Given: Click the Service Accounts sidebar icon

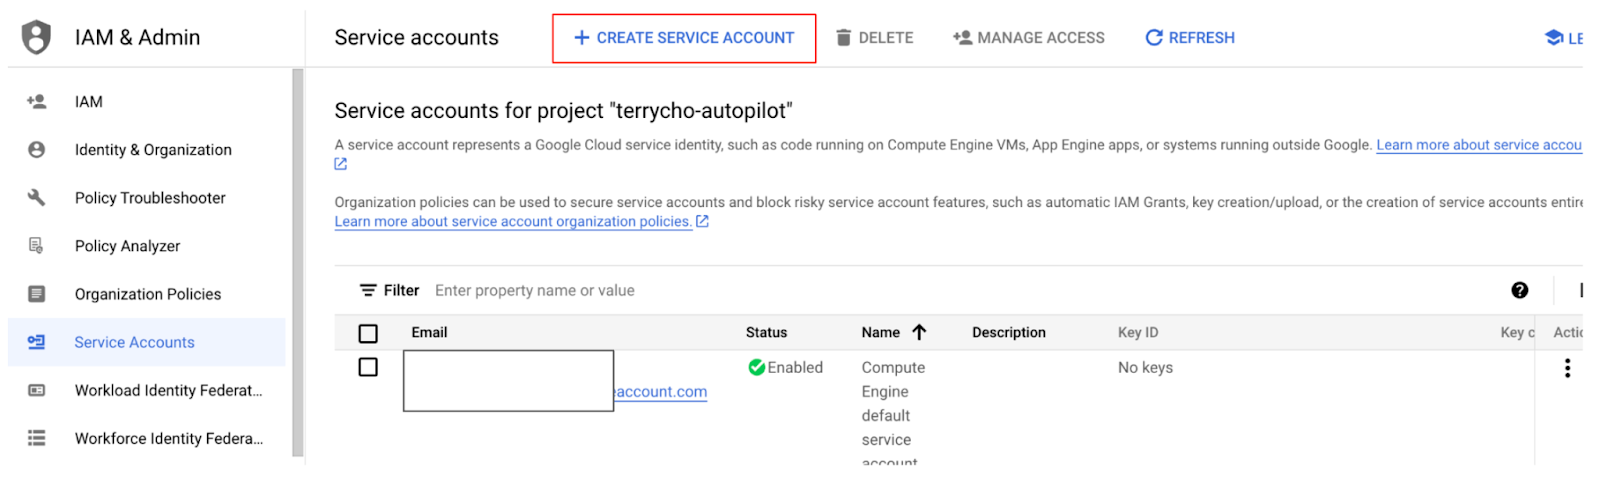Looking at the screenshot, I should point(37,342).
